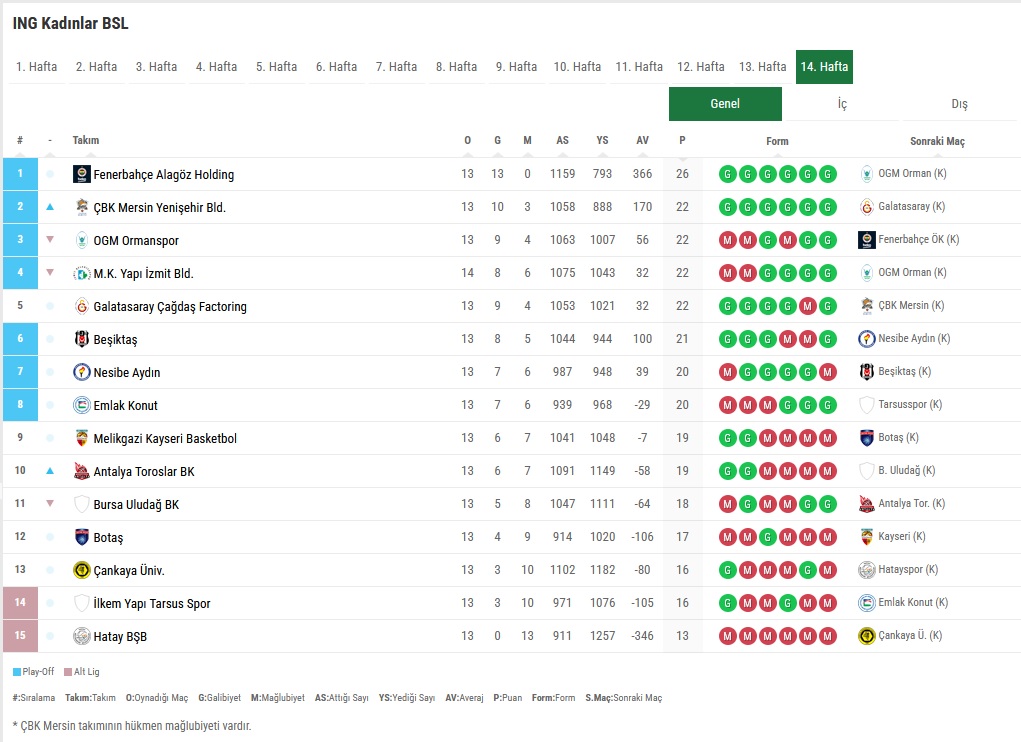Click Galatasaray (K) next-match logo
The height and width of the screenshot is (742, 1021).
point(867,207)
